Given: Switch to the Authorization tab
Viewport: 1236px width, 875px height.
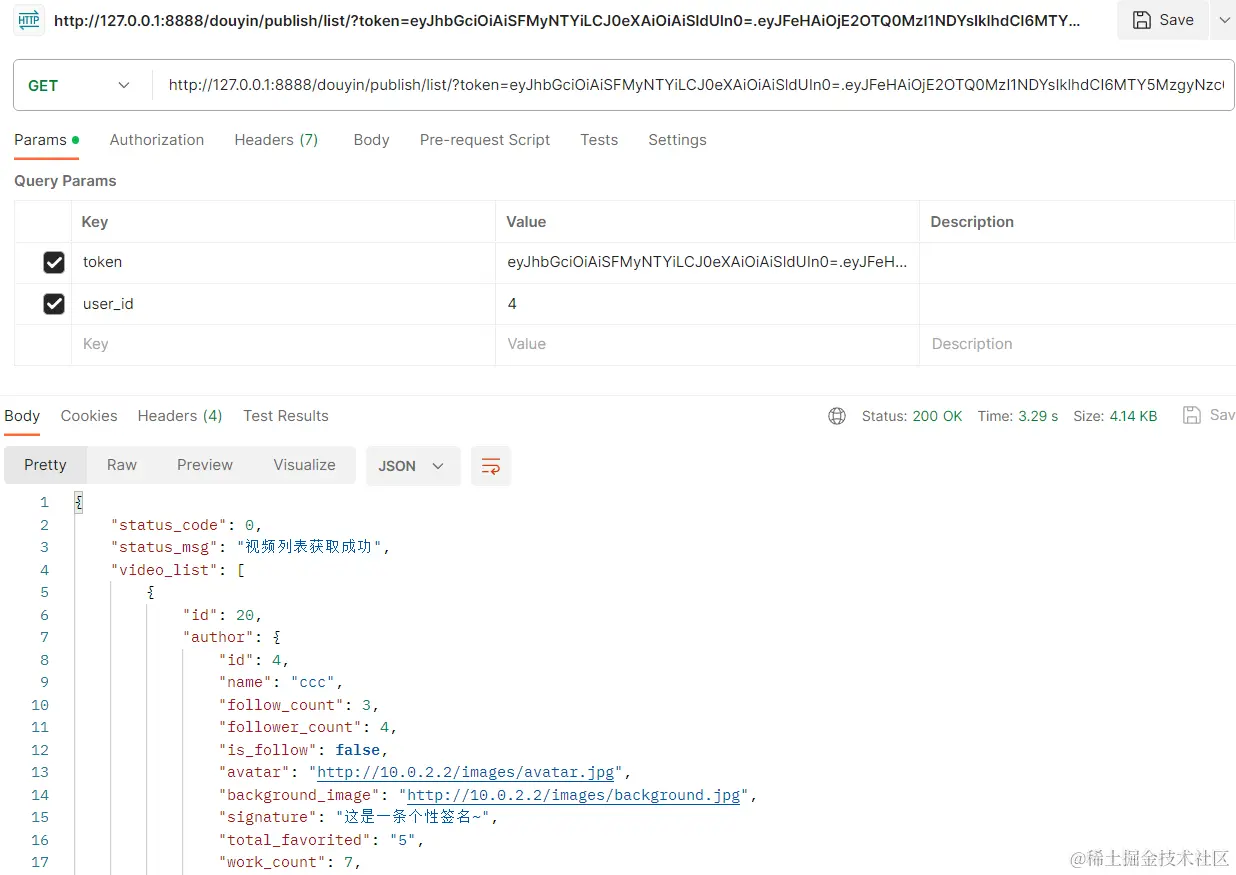Looking at the screenshot, I should point(157,140).
